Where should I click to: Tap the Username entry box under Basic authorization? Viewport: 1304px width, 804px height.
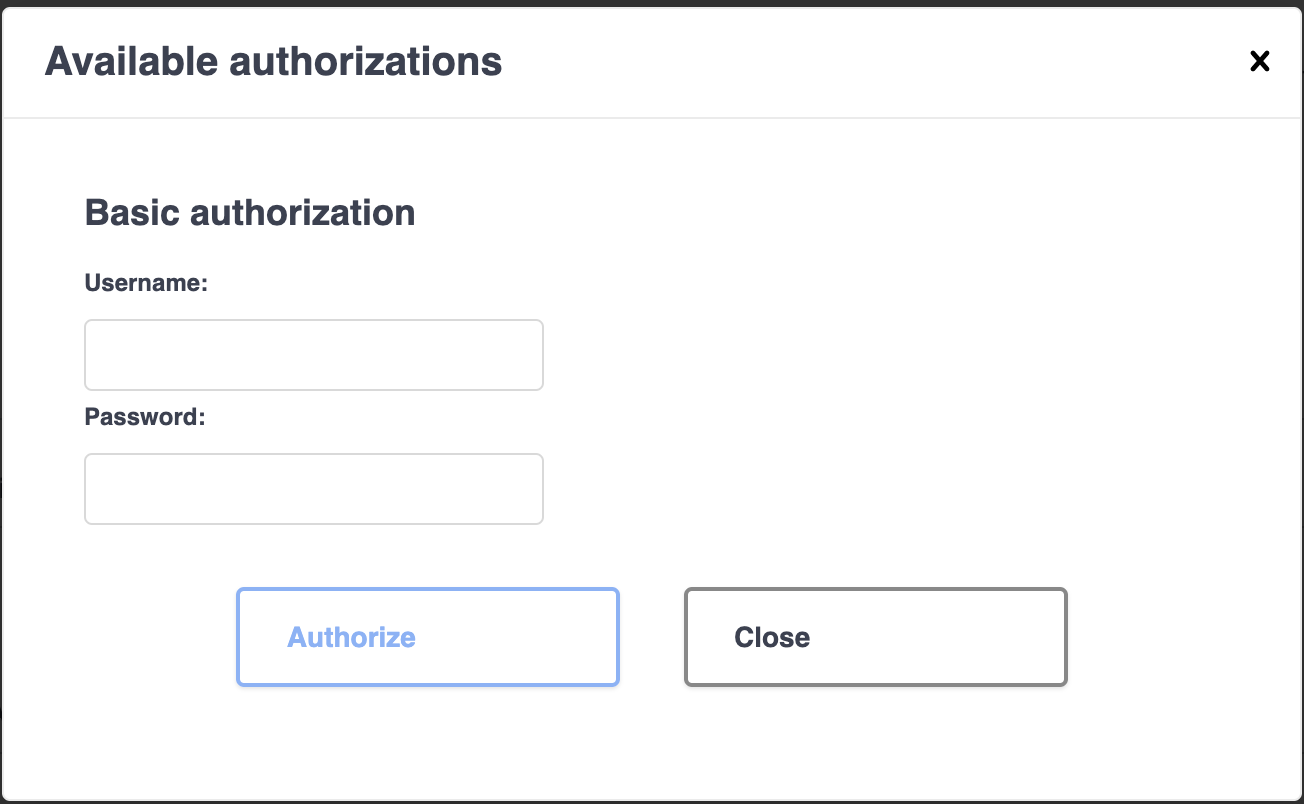313,354
